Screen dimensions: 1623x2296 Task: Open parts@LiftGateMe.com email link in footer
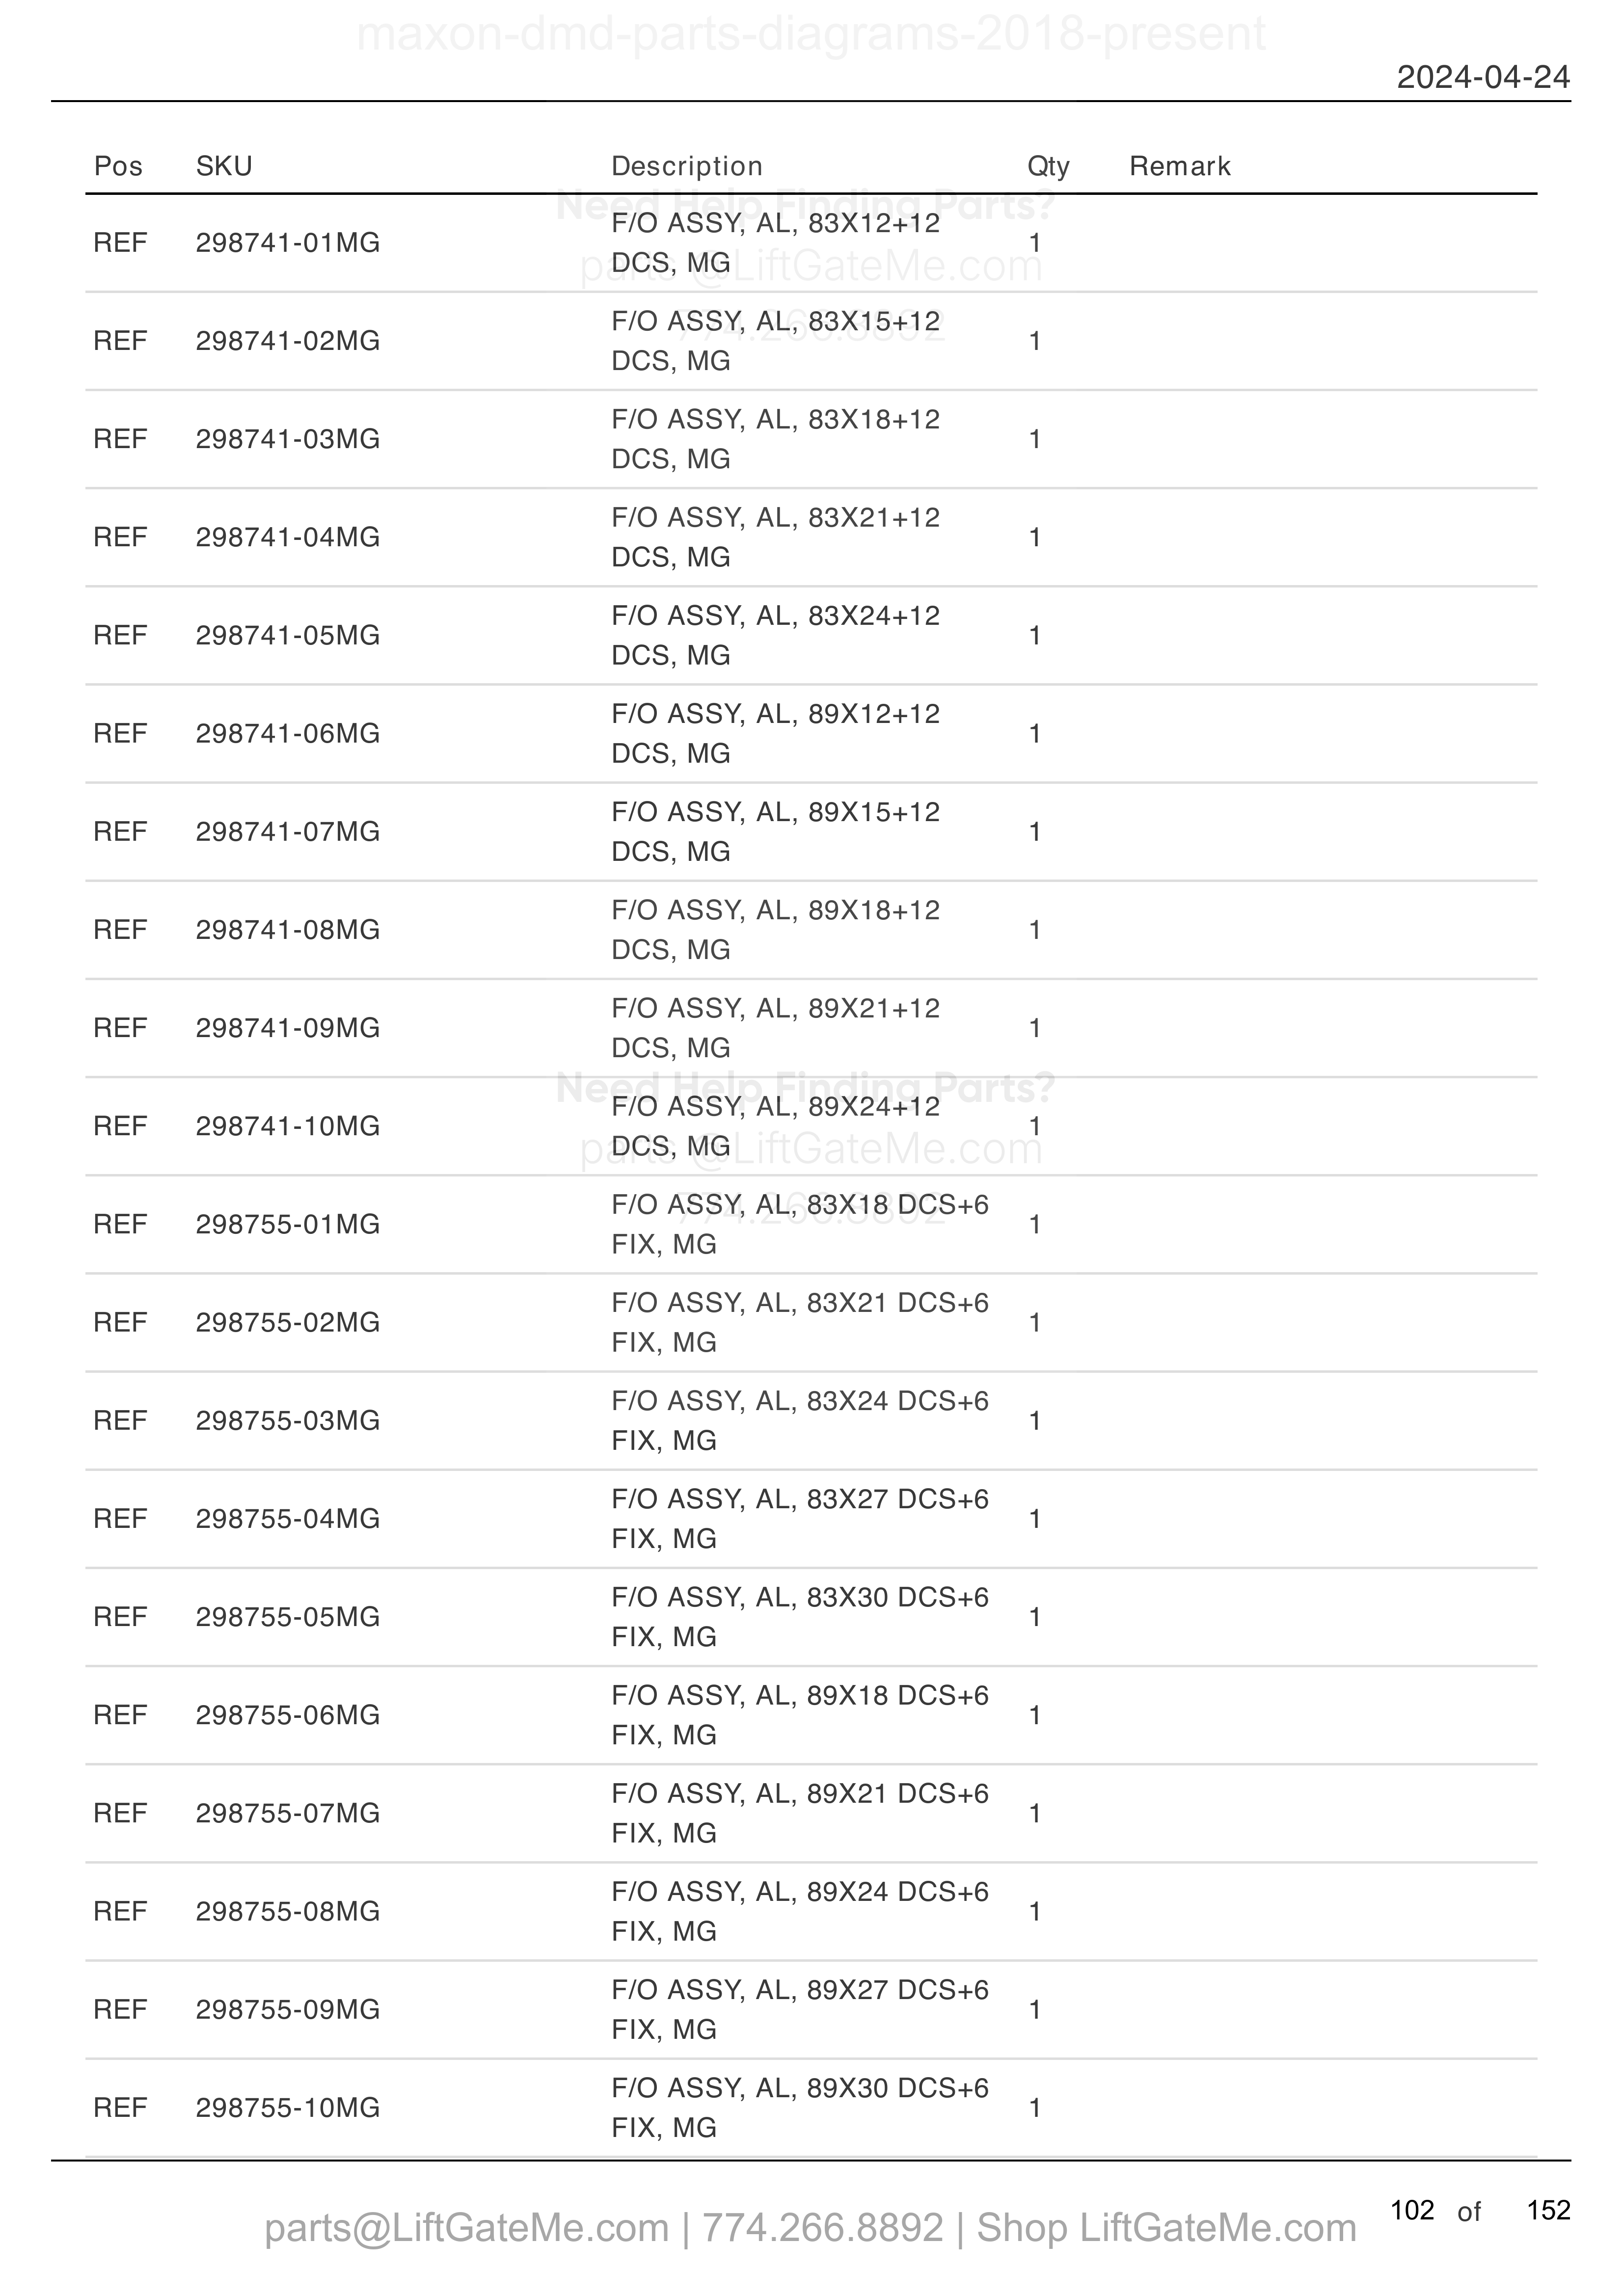466,2228
